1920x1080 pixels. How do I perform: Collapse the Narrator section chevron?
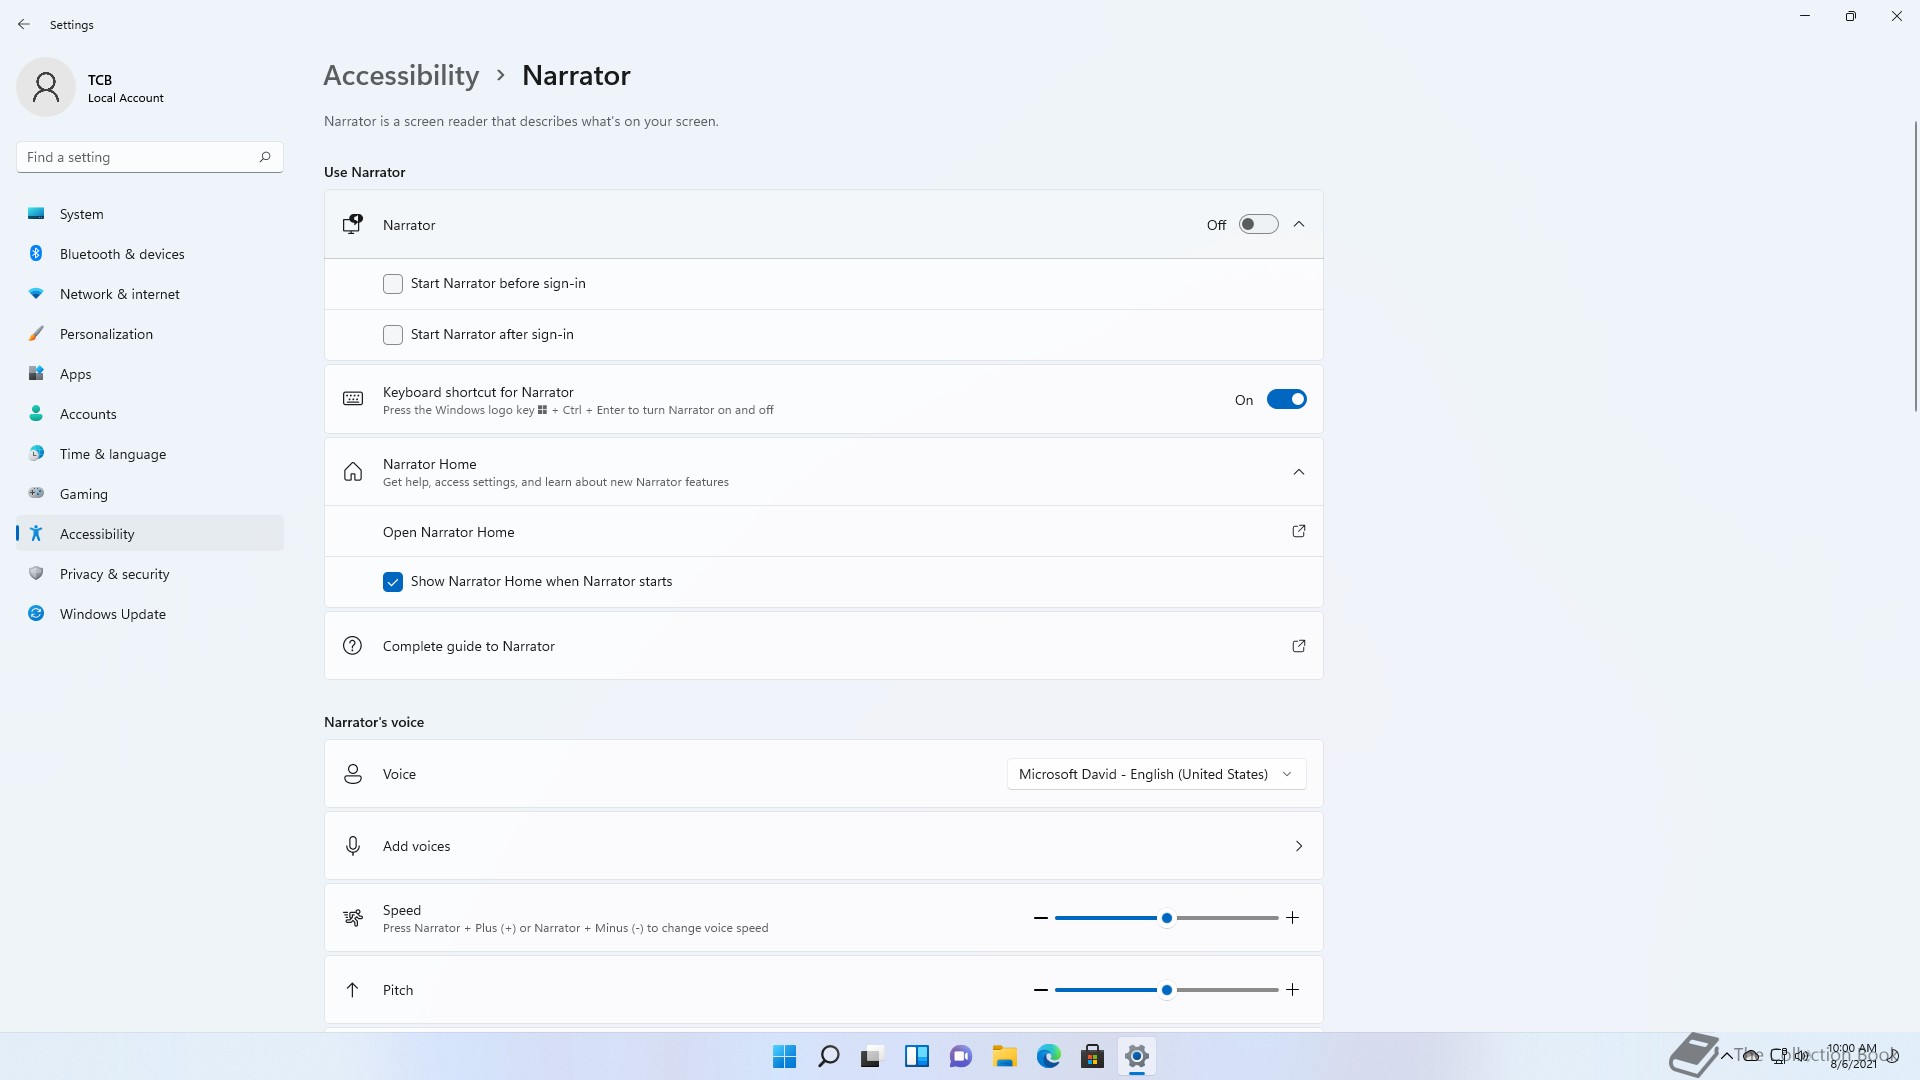[x=1299, y=224]
